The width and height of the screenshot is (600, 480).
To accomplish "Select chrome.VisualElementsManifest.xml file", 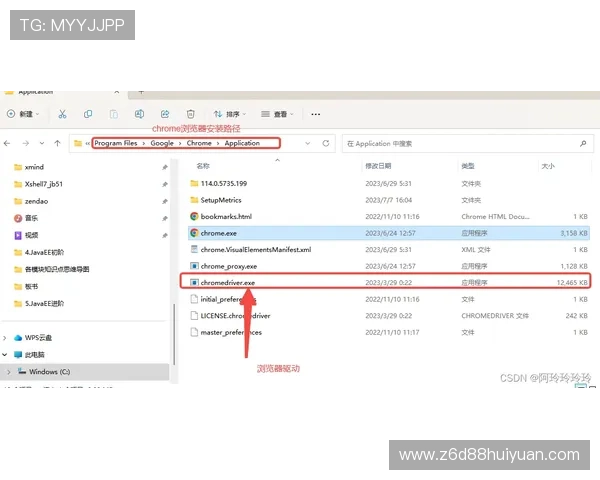I will [389, 250].
